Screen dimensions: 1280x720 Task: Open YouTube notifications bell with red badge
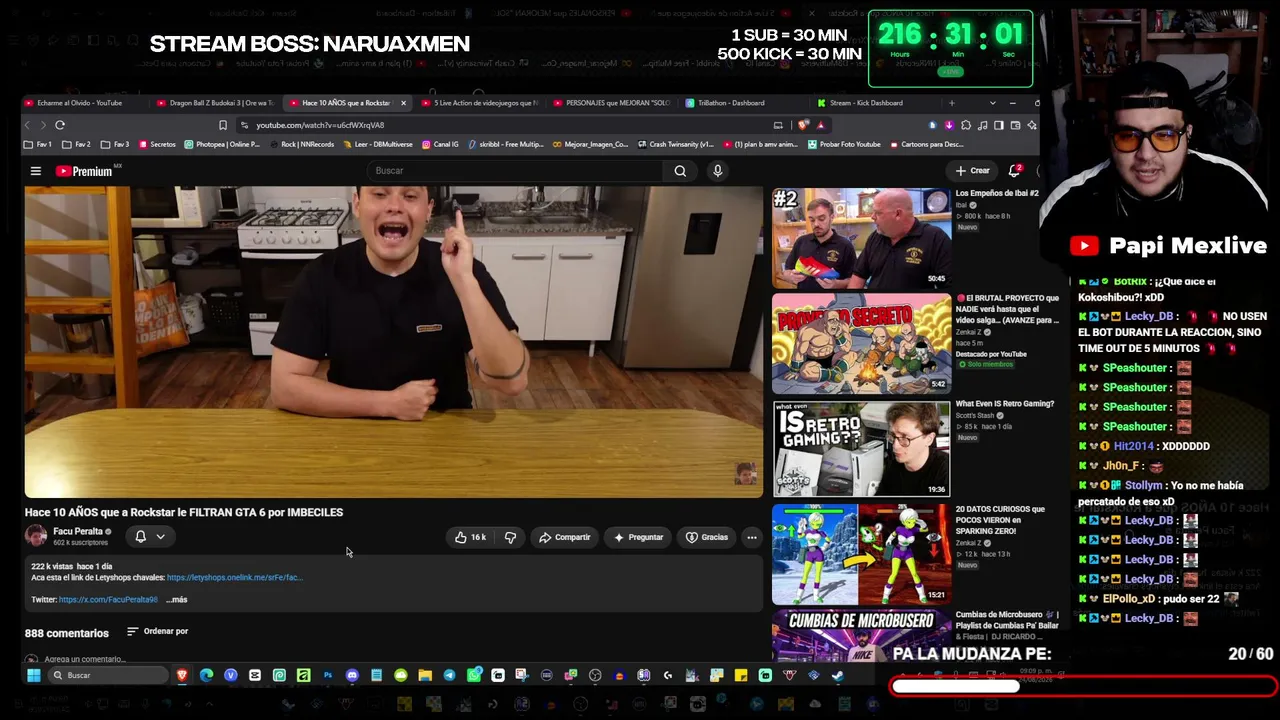click(x=1015, y=171)
